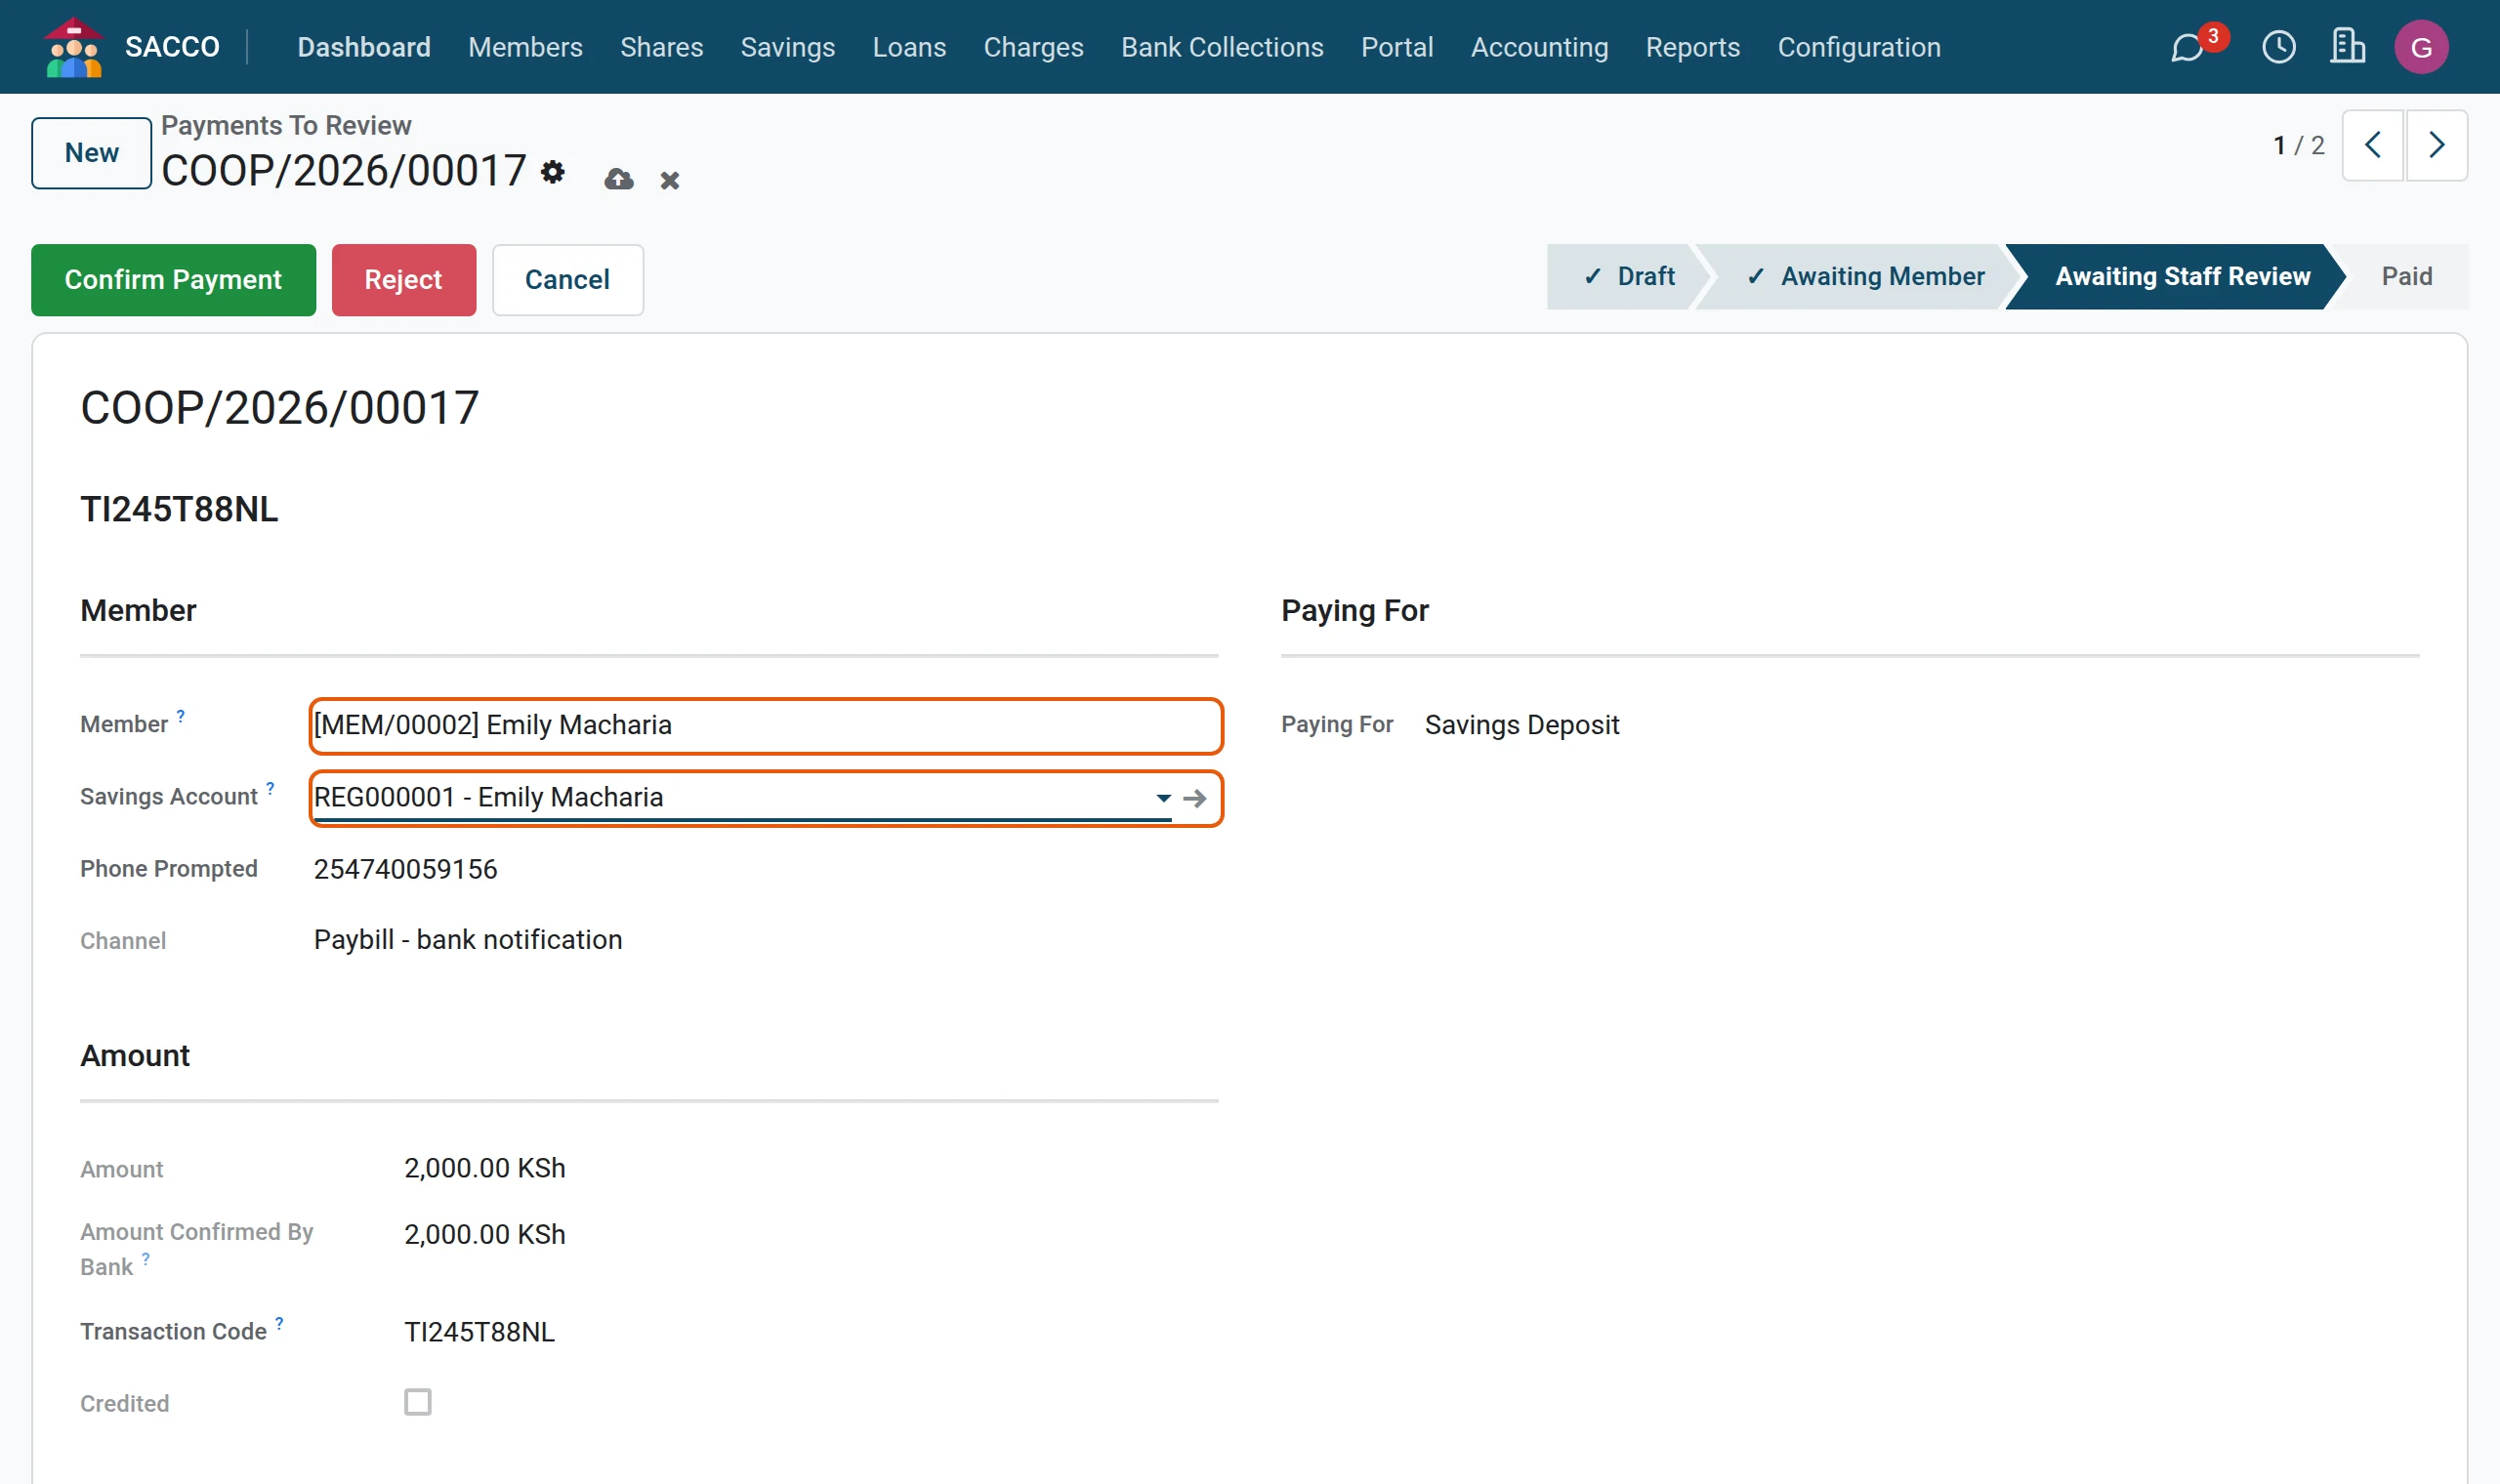The image size is (2500, 1484).
Task: Select the Paid status stage
Action: click(x=2406, y=277)
